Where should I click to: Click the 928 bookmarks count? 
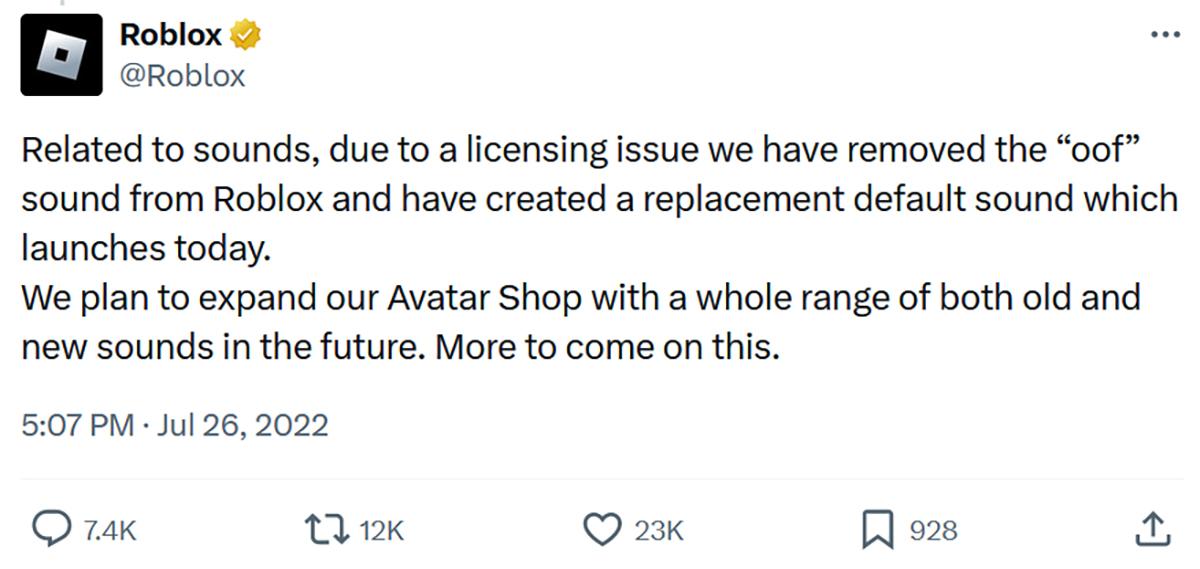coord(932,531)
